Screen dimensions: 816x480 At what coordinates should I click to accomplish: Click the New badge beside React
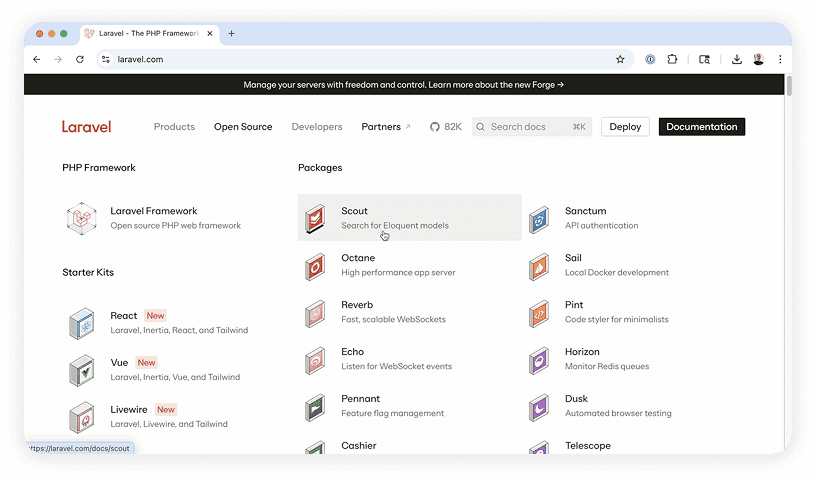tap(155, 315)
